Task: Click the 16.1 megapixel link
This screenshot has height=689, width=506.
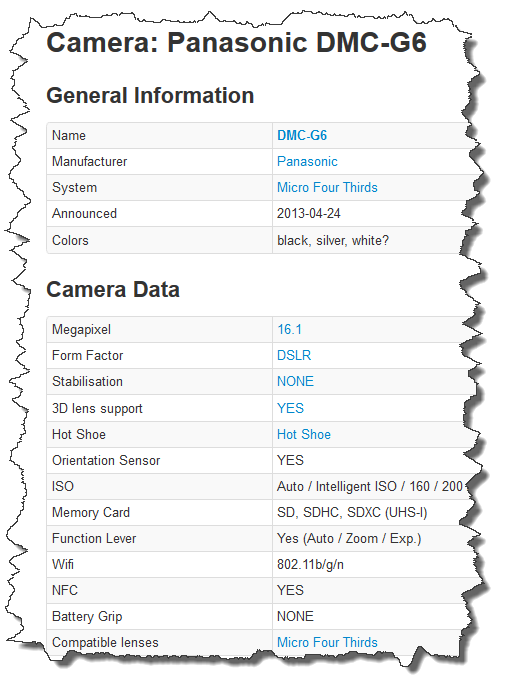Action: [x=289, y=329]
